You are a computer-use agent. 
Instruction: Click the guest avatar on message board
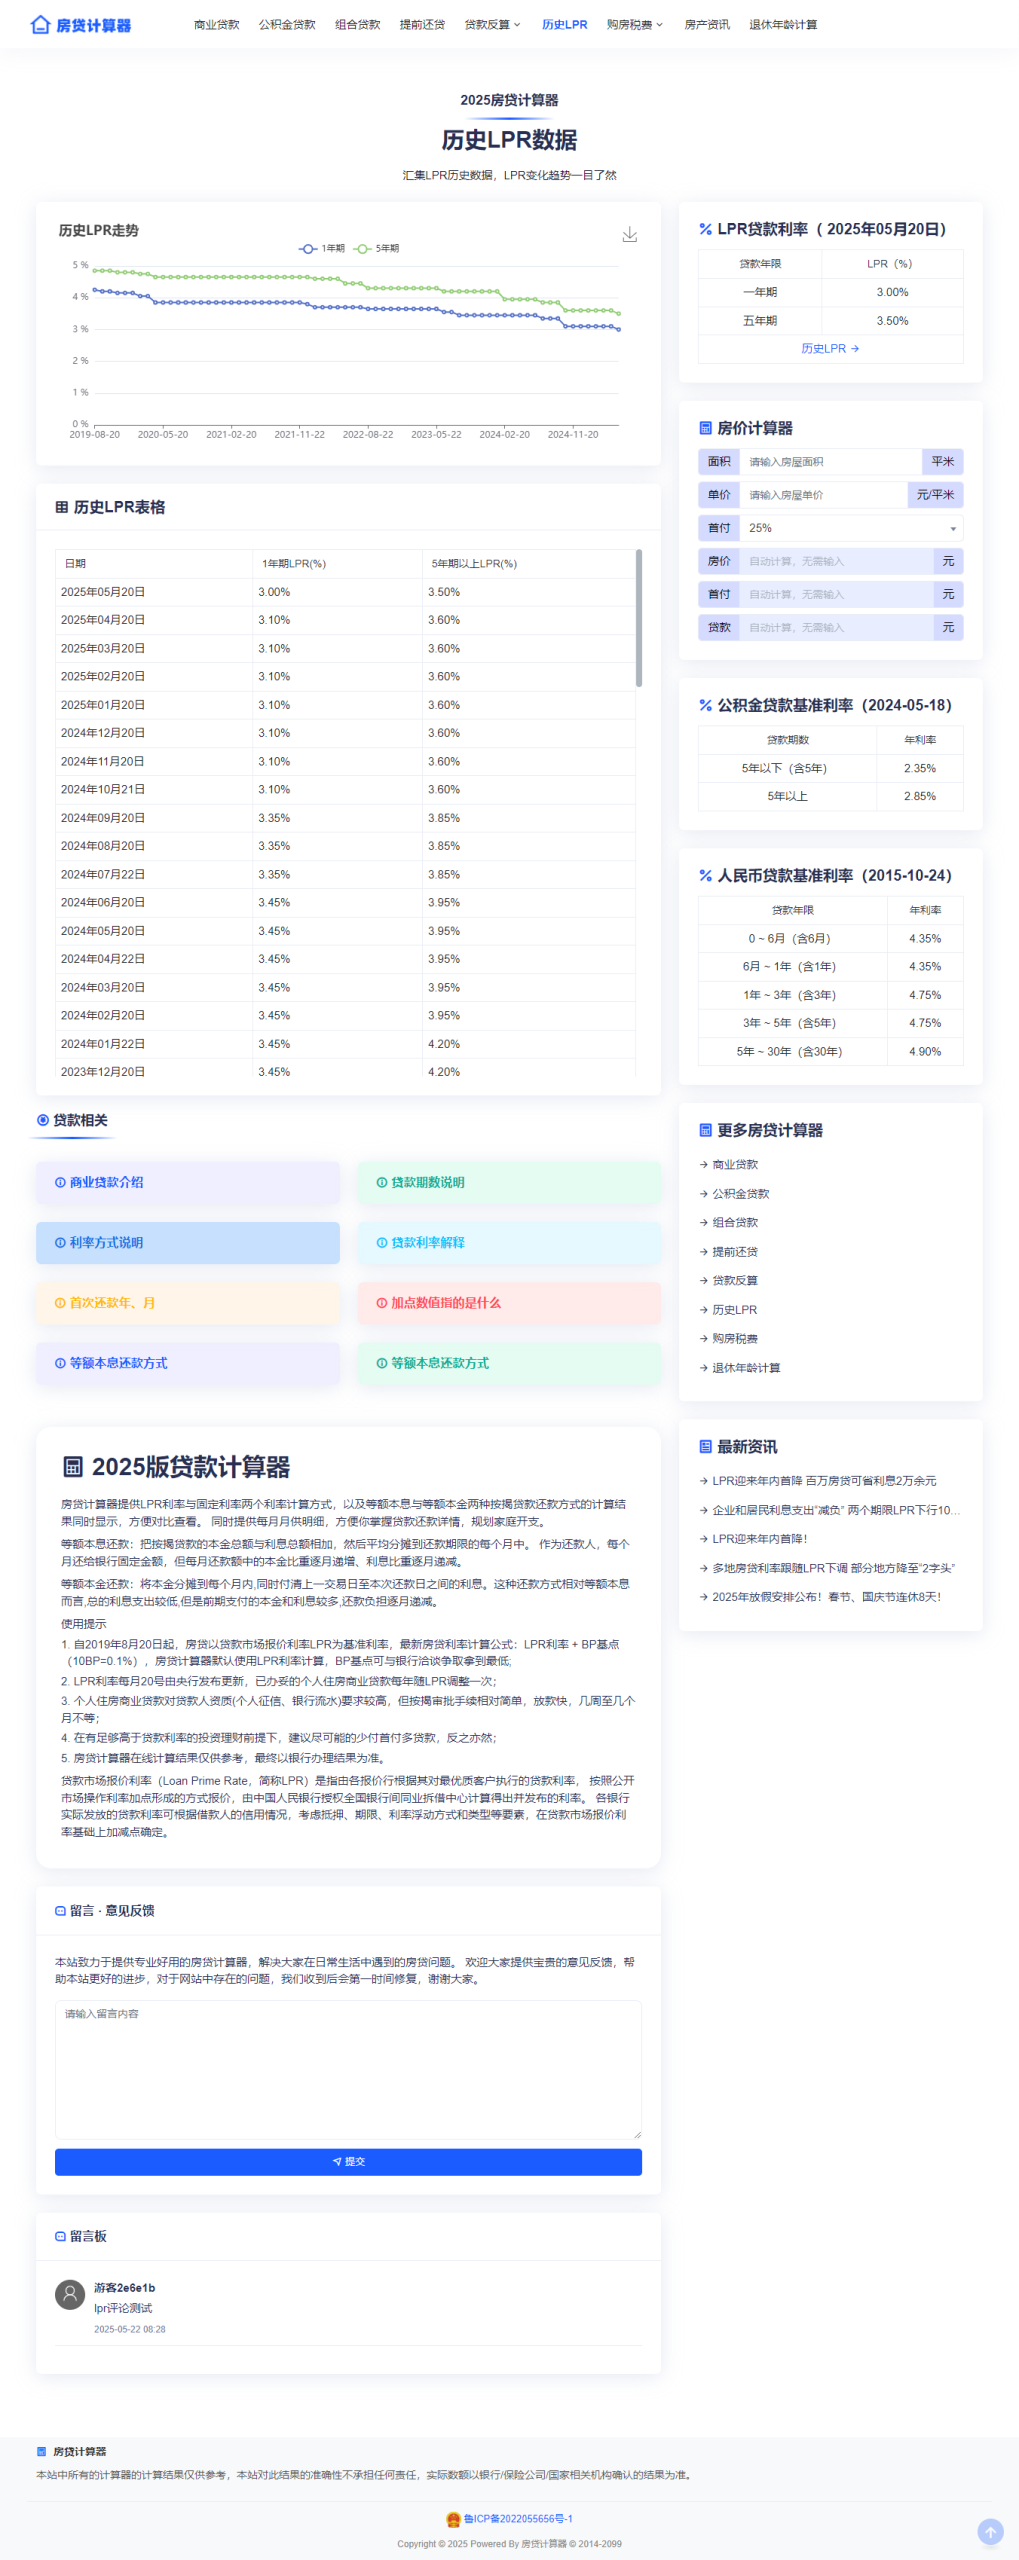[x=70, y=2294]
